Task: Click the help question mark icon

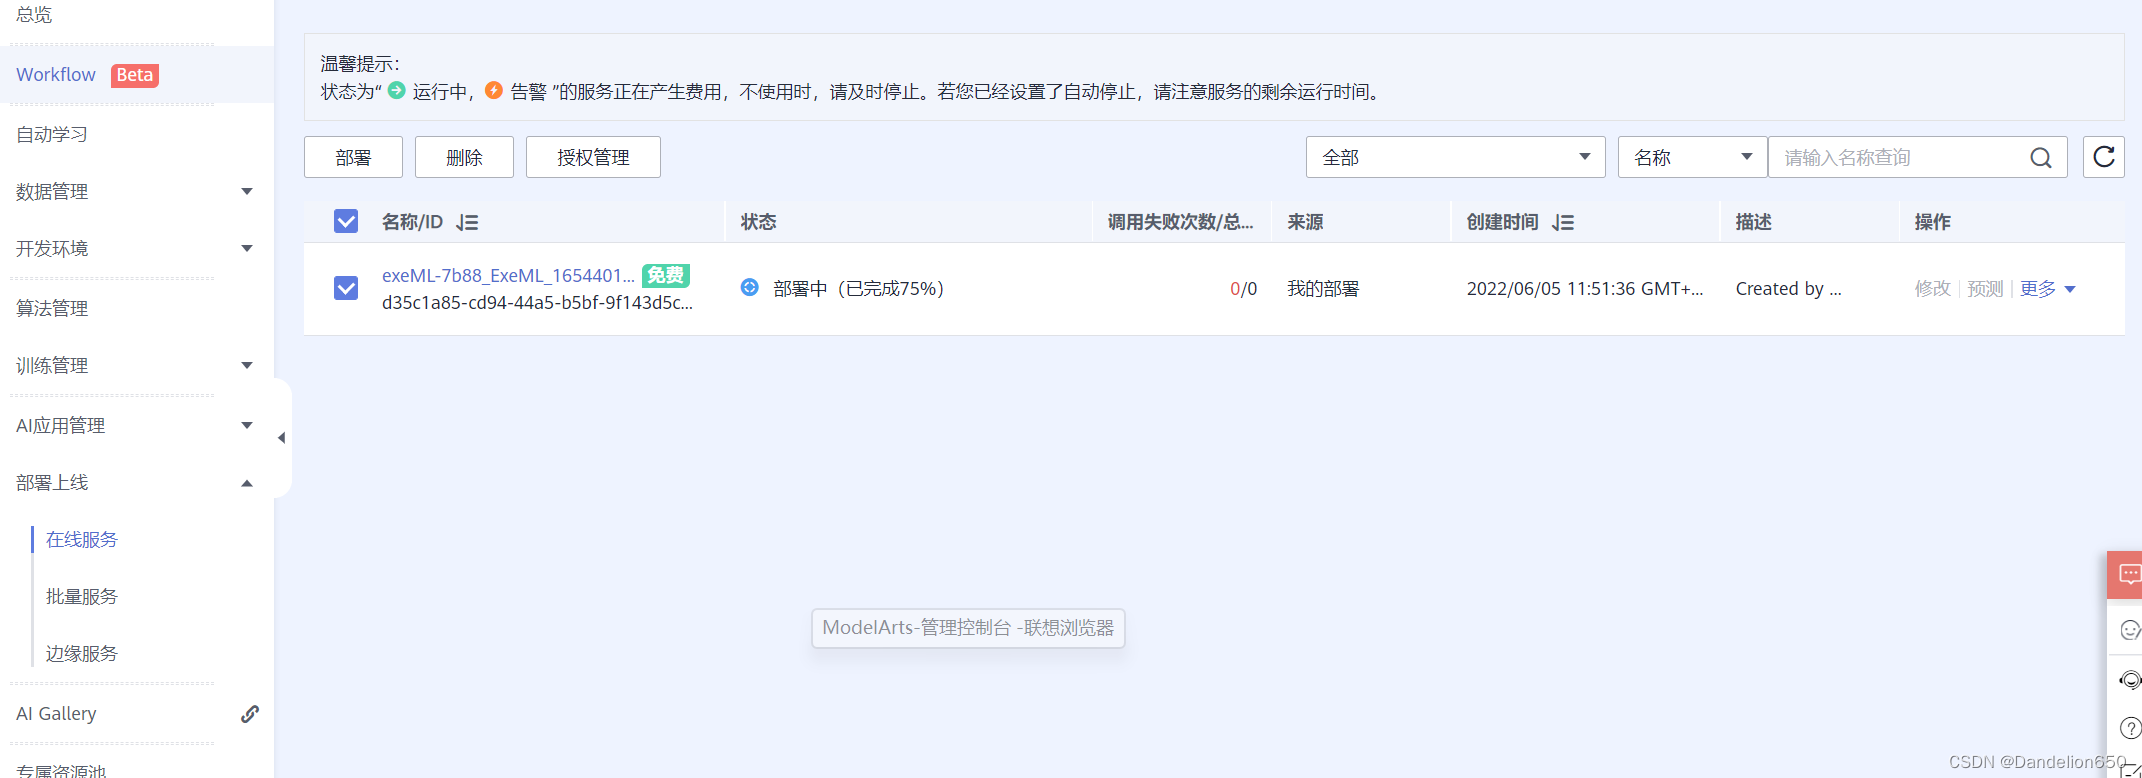Action: 2130,728
